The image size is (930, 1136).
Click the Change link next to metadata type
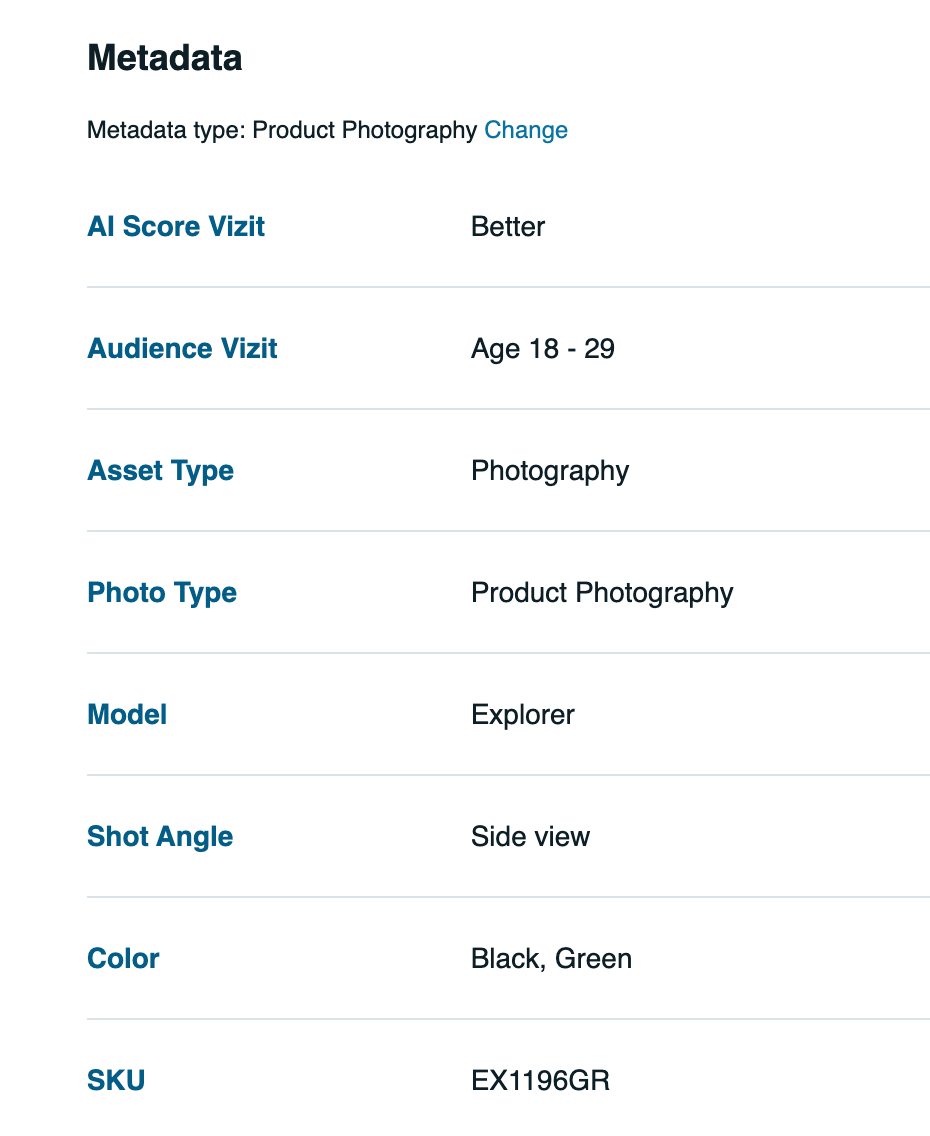[525, 130]
